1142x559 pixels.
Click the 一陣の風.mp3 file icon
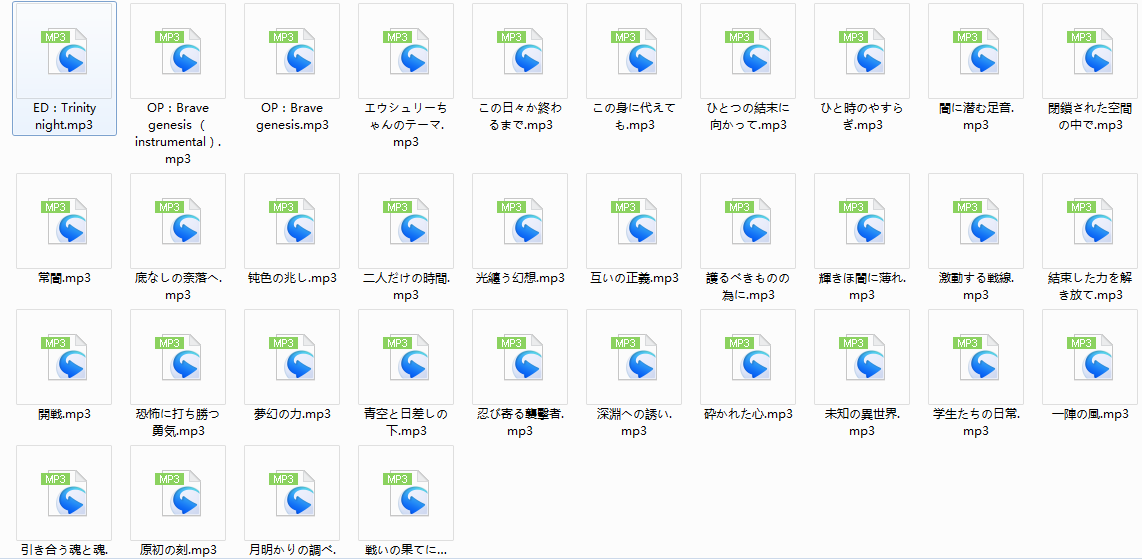pos(1090,357)
